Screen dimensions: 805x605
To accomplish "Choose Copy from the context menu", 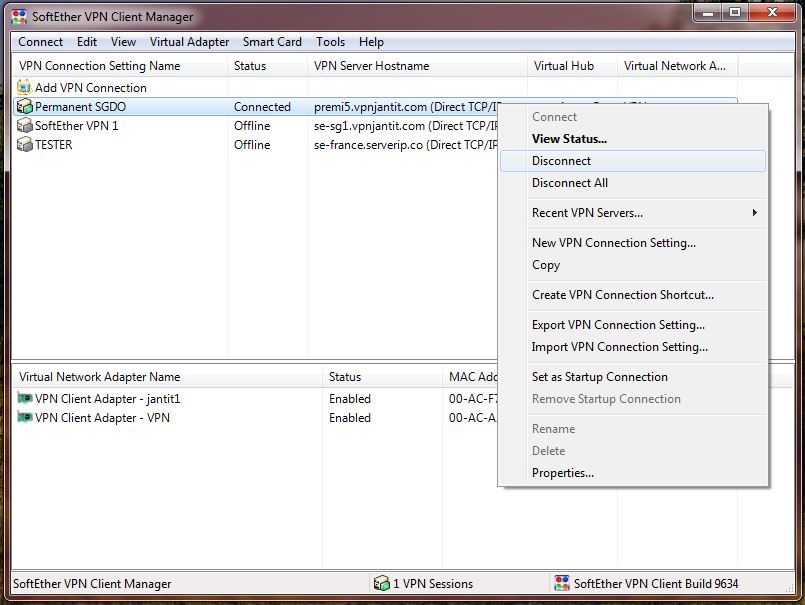I will [x=632, y=264].
